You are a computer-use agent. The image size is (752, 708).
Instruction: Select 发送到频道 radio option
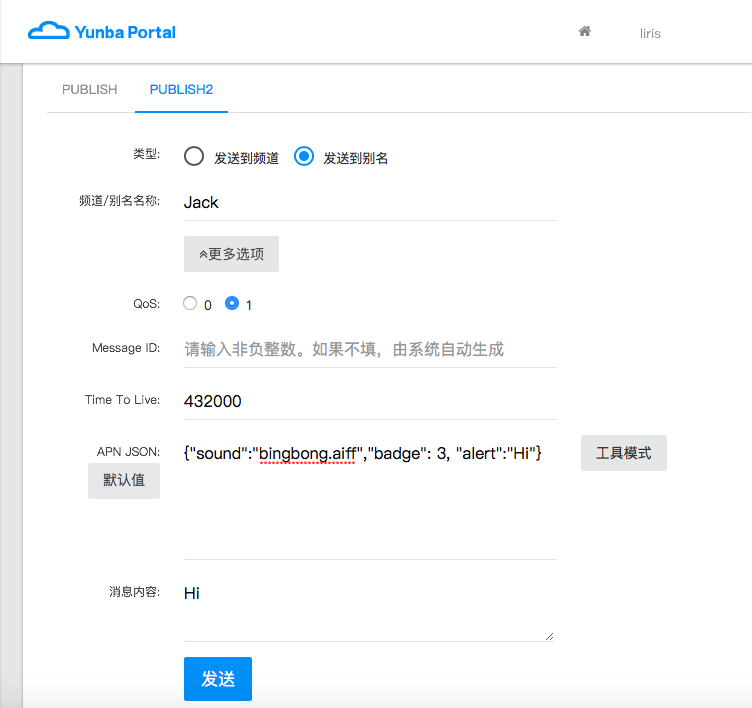pyautogui.click(x=194, y=156)
